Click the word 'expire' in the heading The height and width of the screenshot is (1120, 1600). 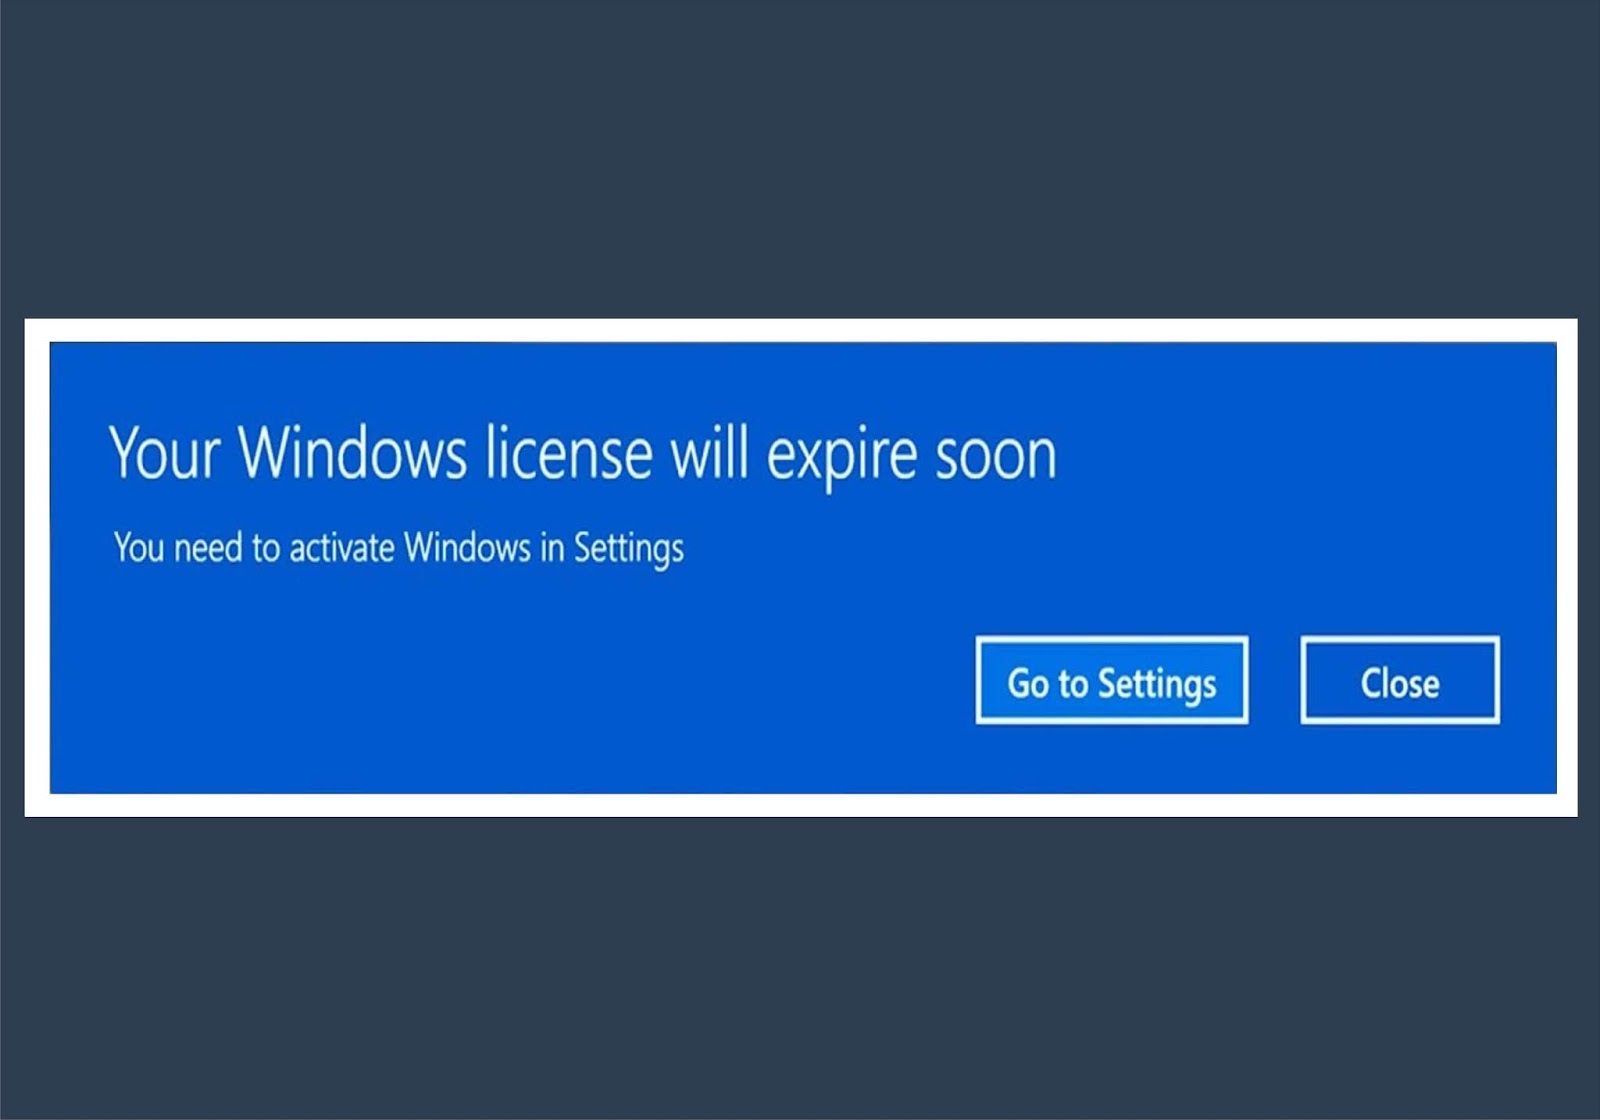(842, 458)
